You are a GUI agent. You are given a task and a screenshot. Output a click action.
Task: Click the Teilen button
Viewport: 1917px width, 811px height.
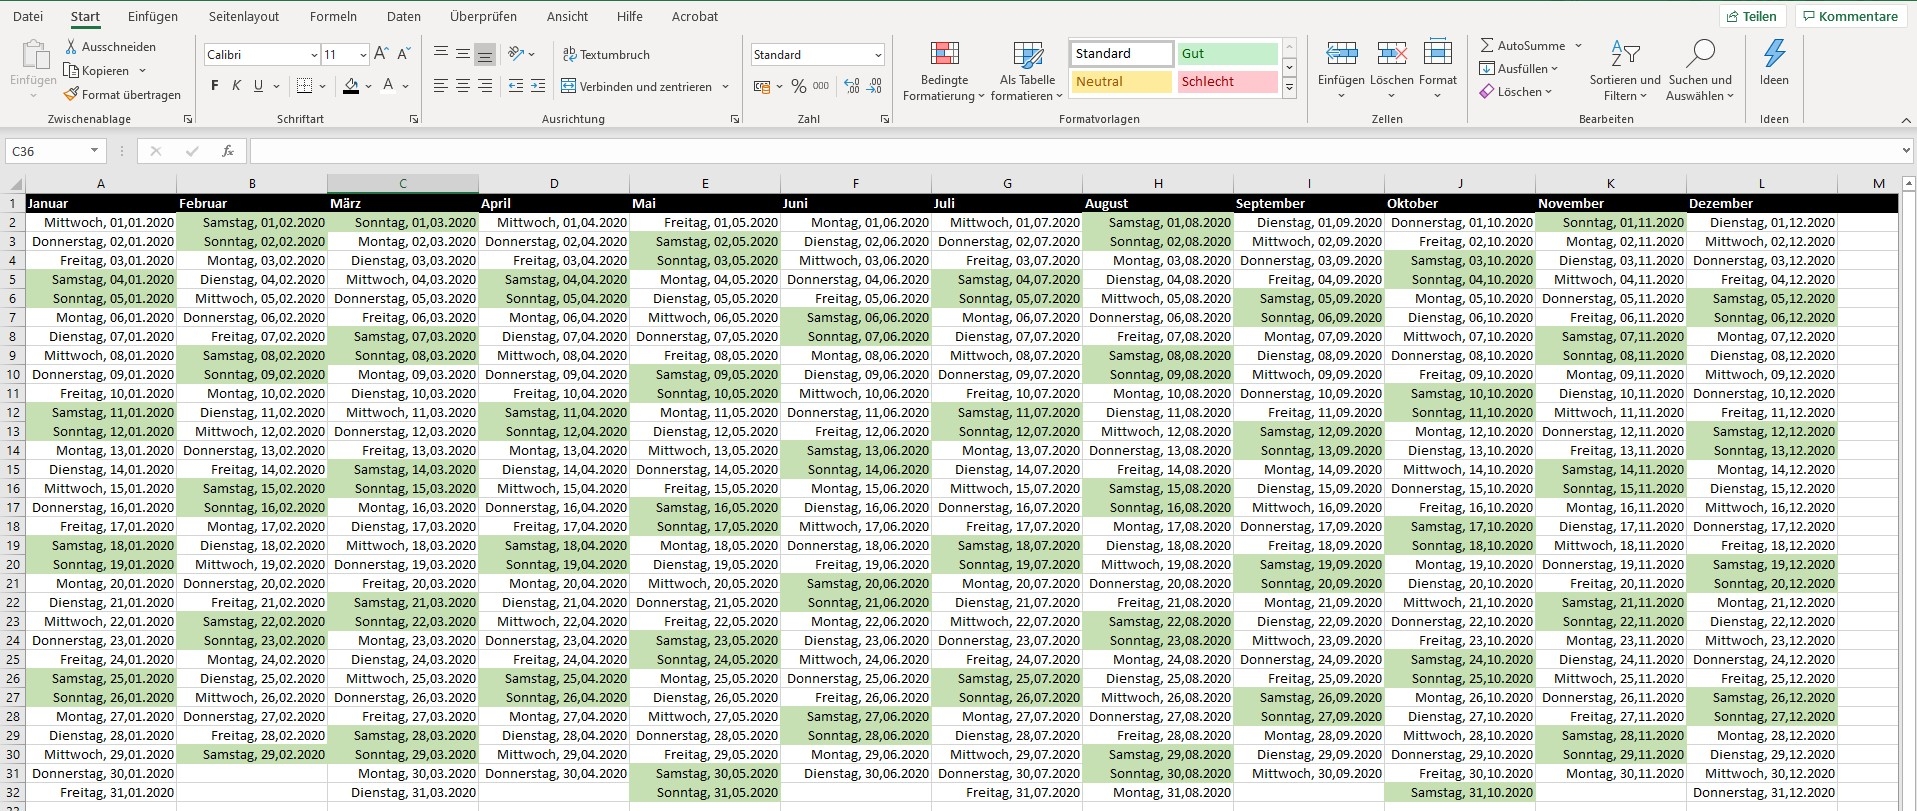(1751, 16)
